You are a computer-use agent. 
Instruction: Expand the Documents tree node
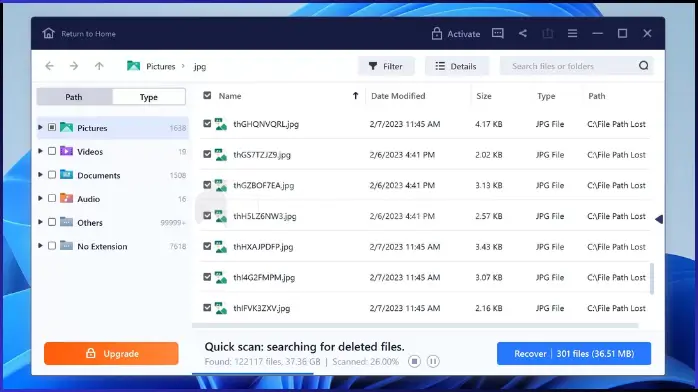(40, 174)
